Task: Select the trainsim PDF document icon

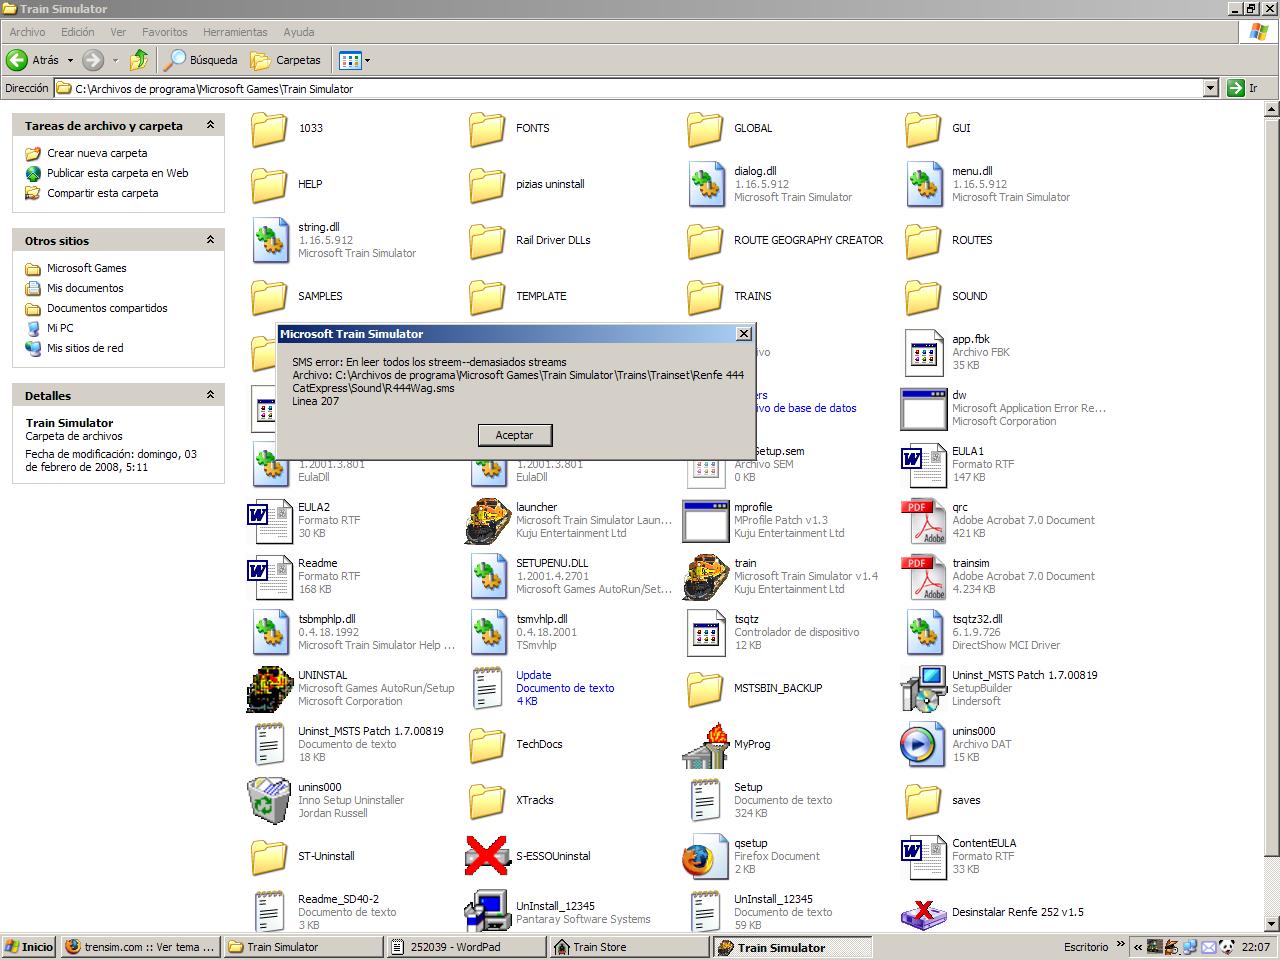Action: tap(923, 576)
